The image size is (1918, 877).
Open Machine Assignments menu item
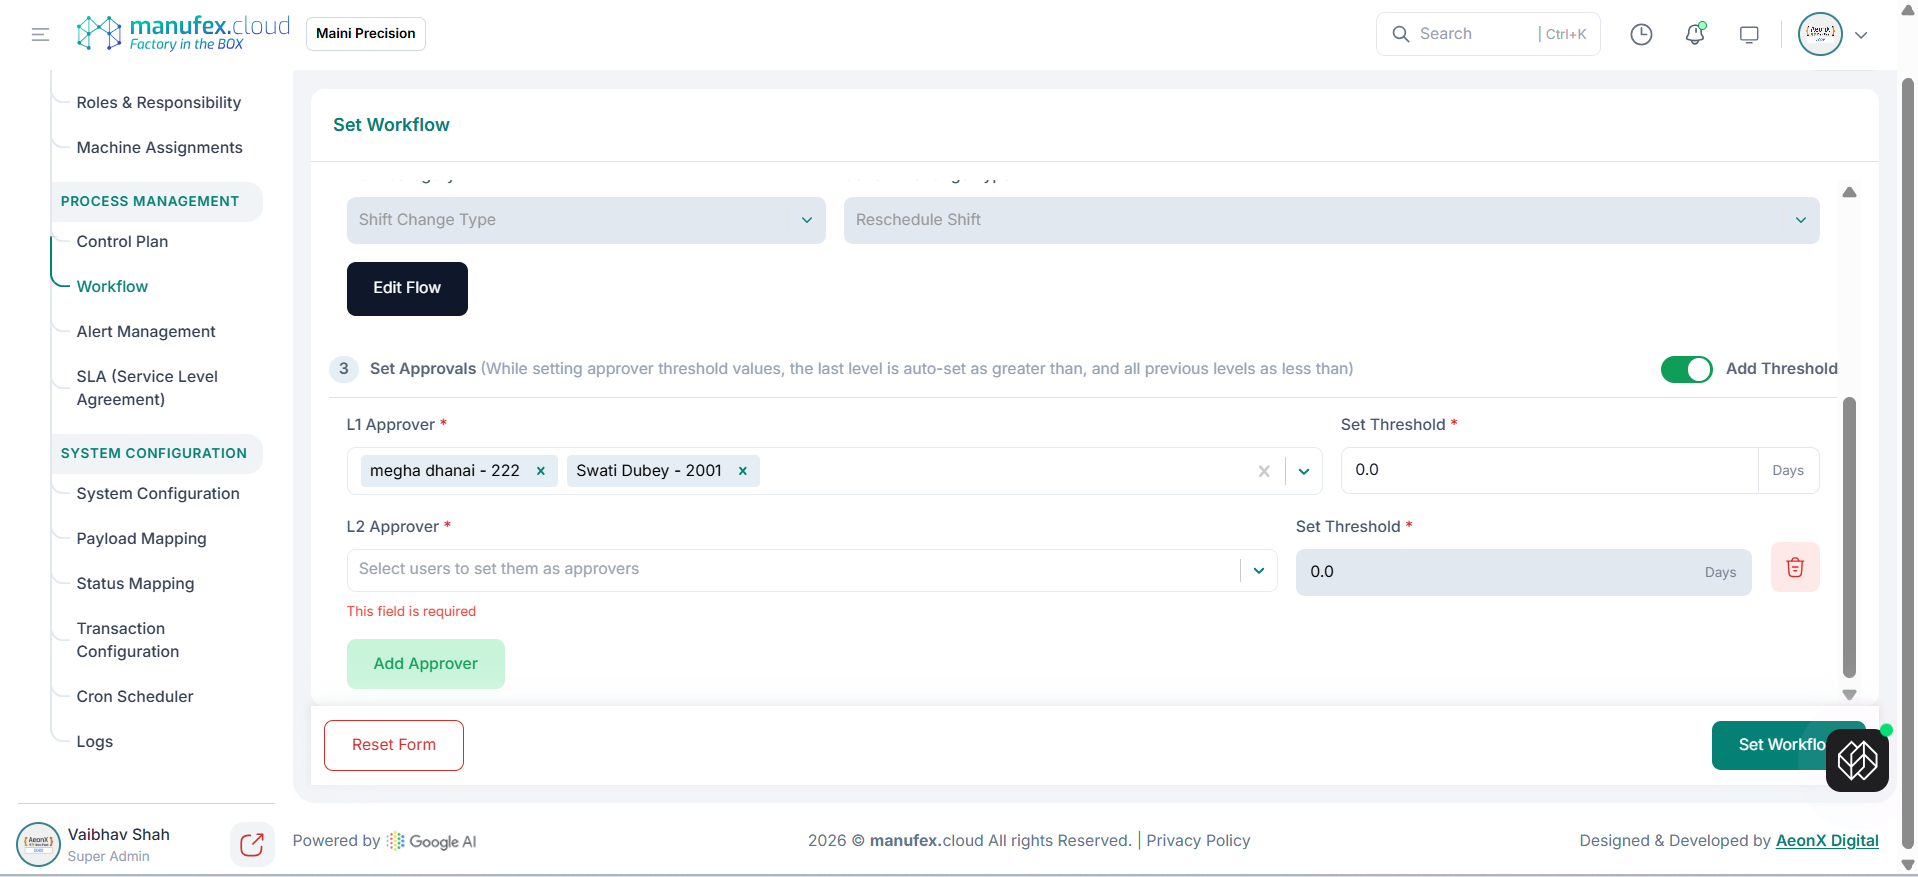point(160,148)
